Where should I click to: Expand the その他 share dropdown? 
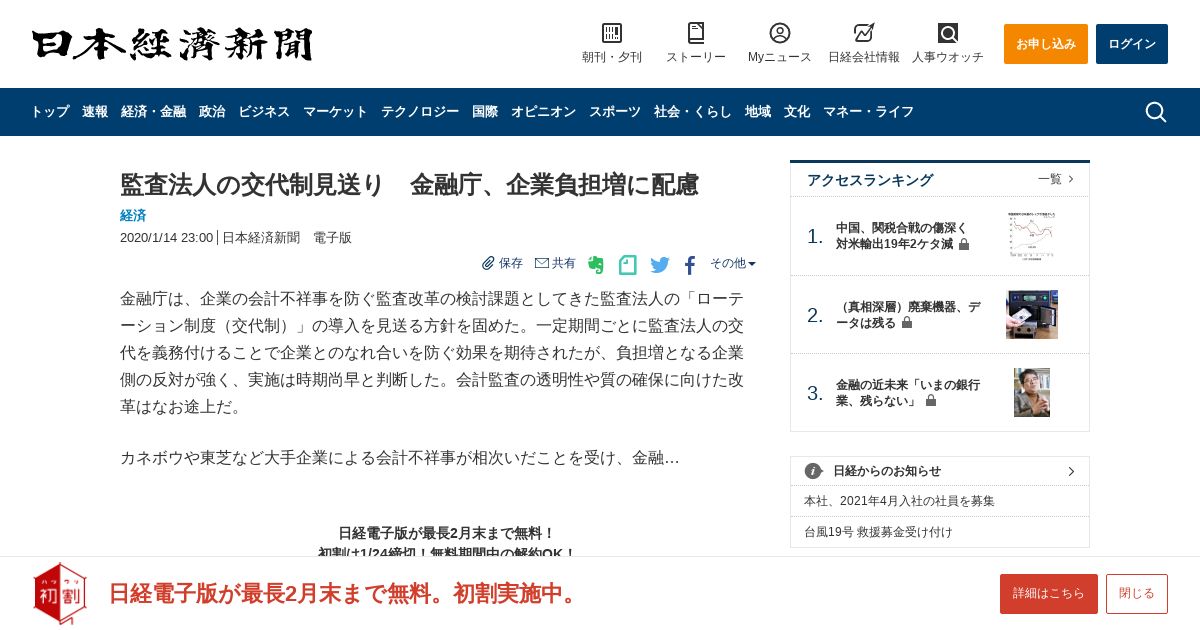733,263
